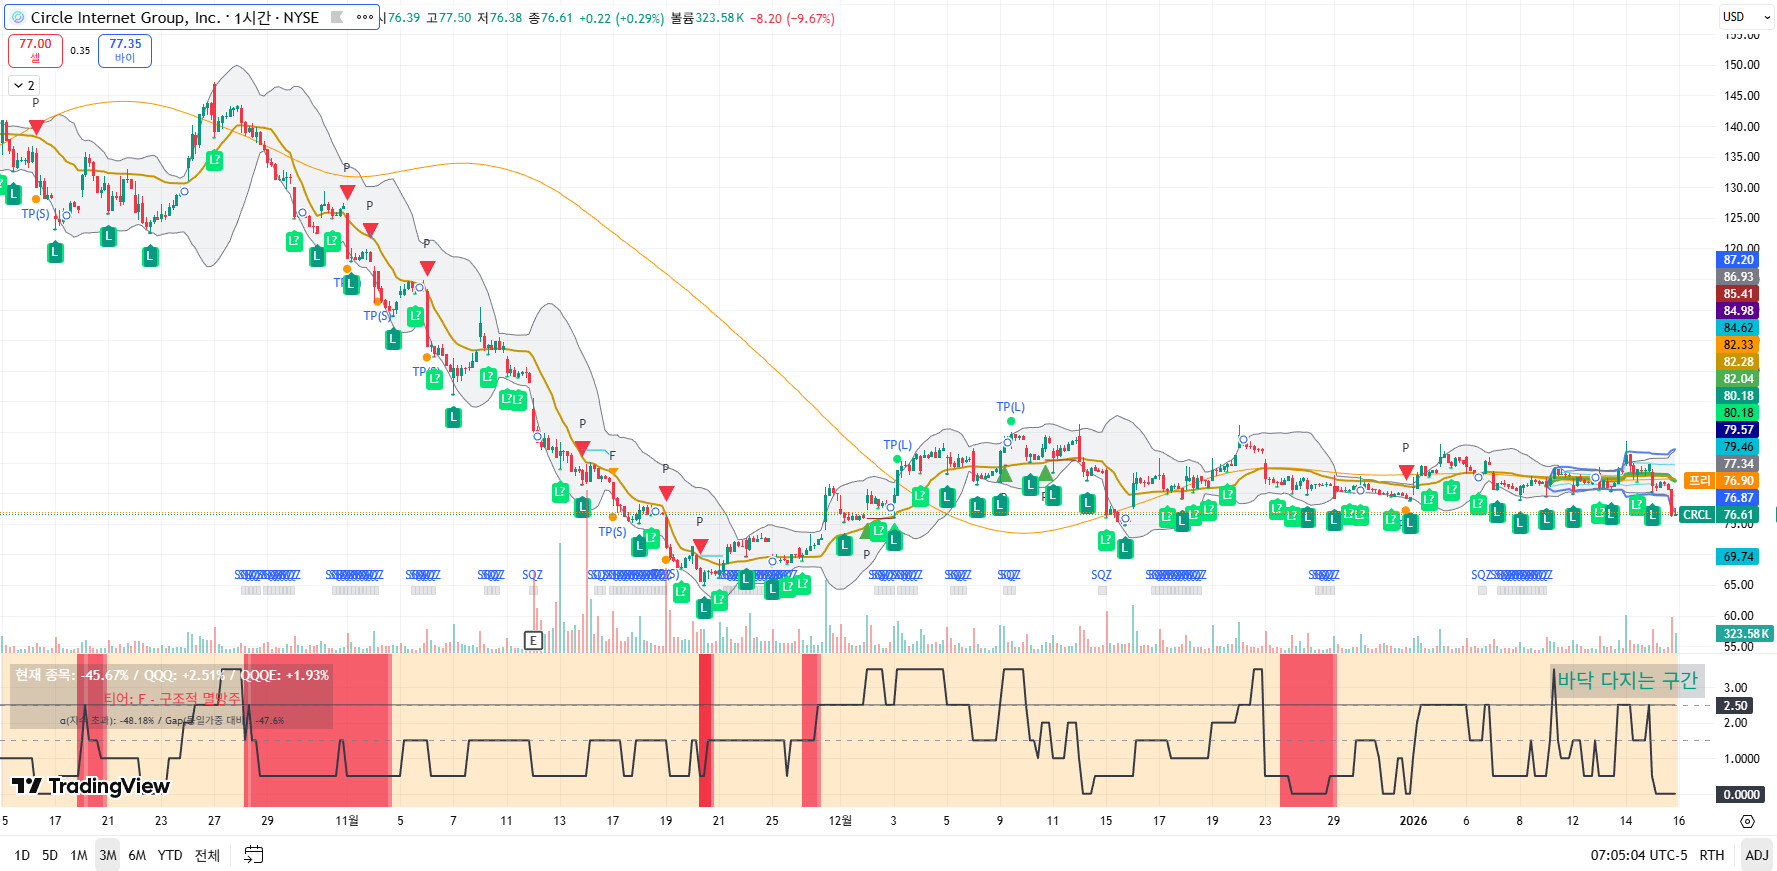Click the 87.20 blue price label
Viewport: 1777px width, 871px height.
click(1738, 260)
